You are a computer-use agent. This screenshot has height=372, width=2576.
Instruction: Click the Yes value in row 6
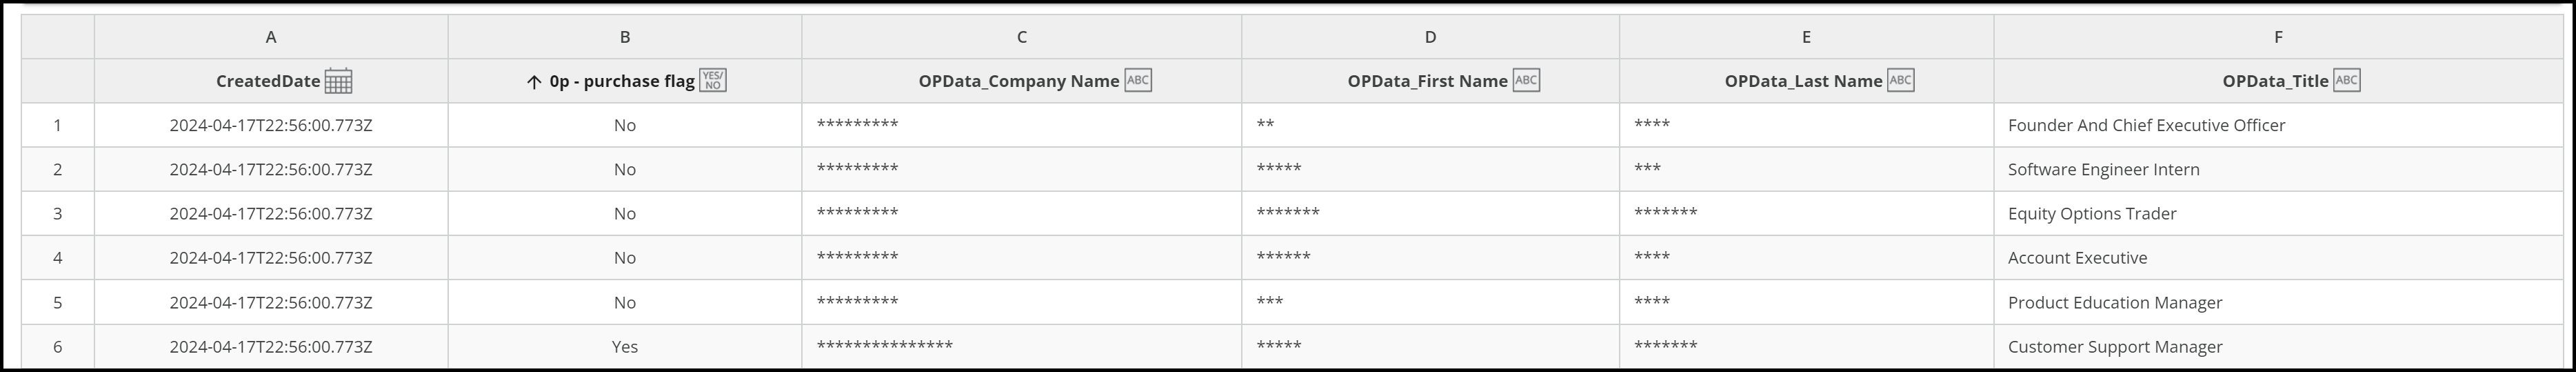[625, 347]
